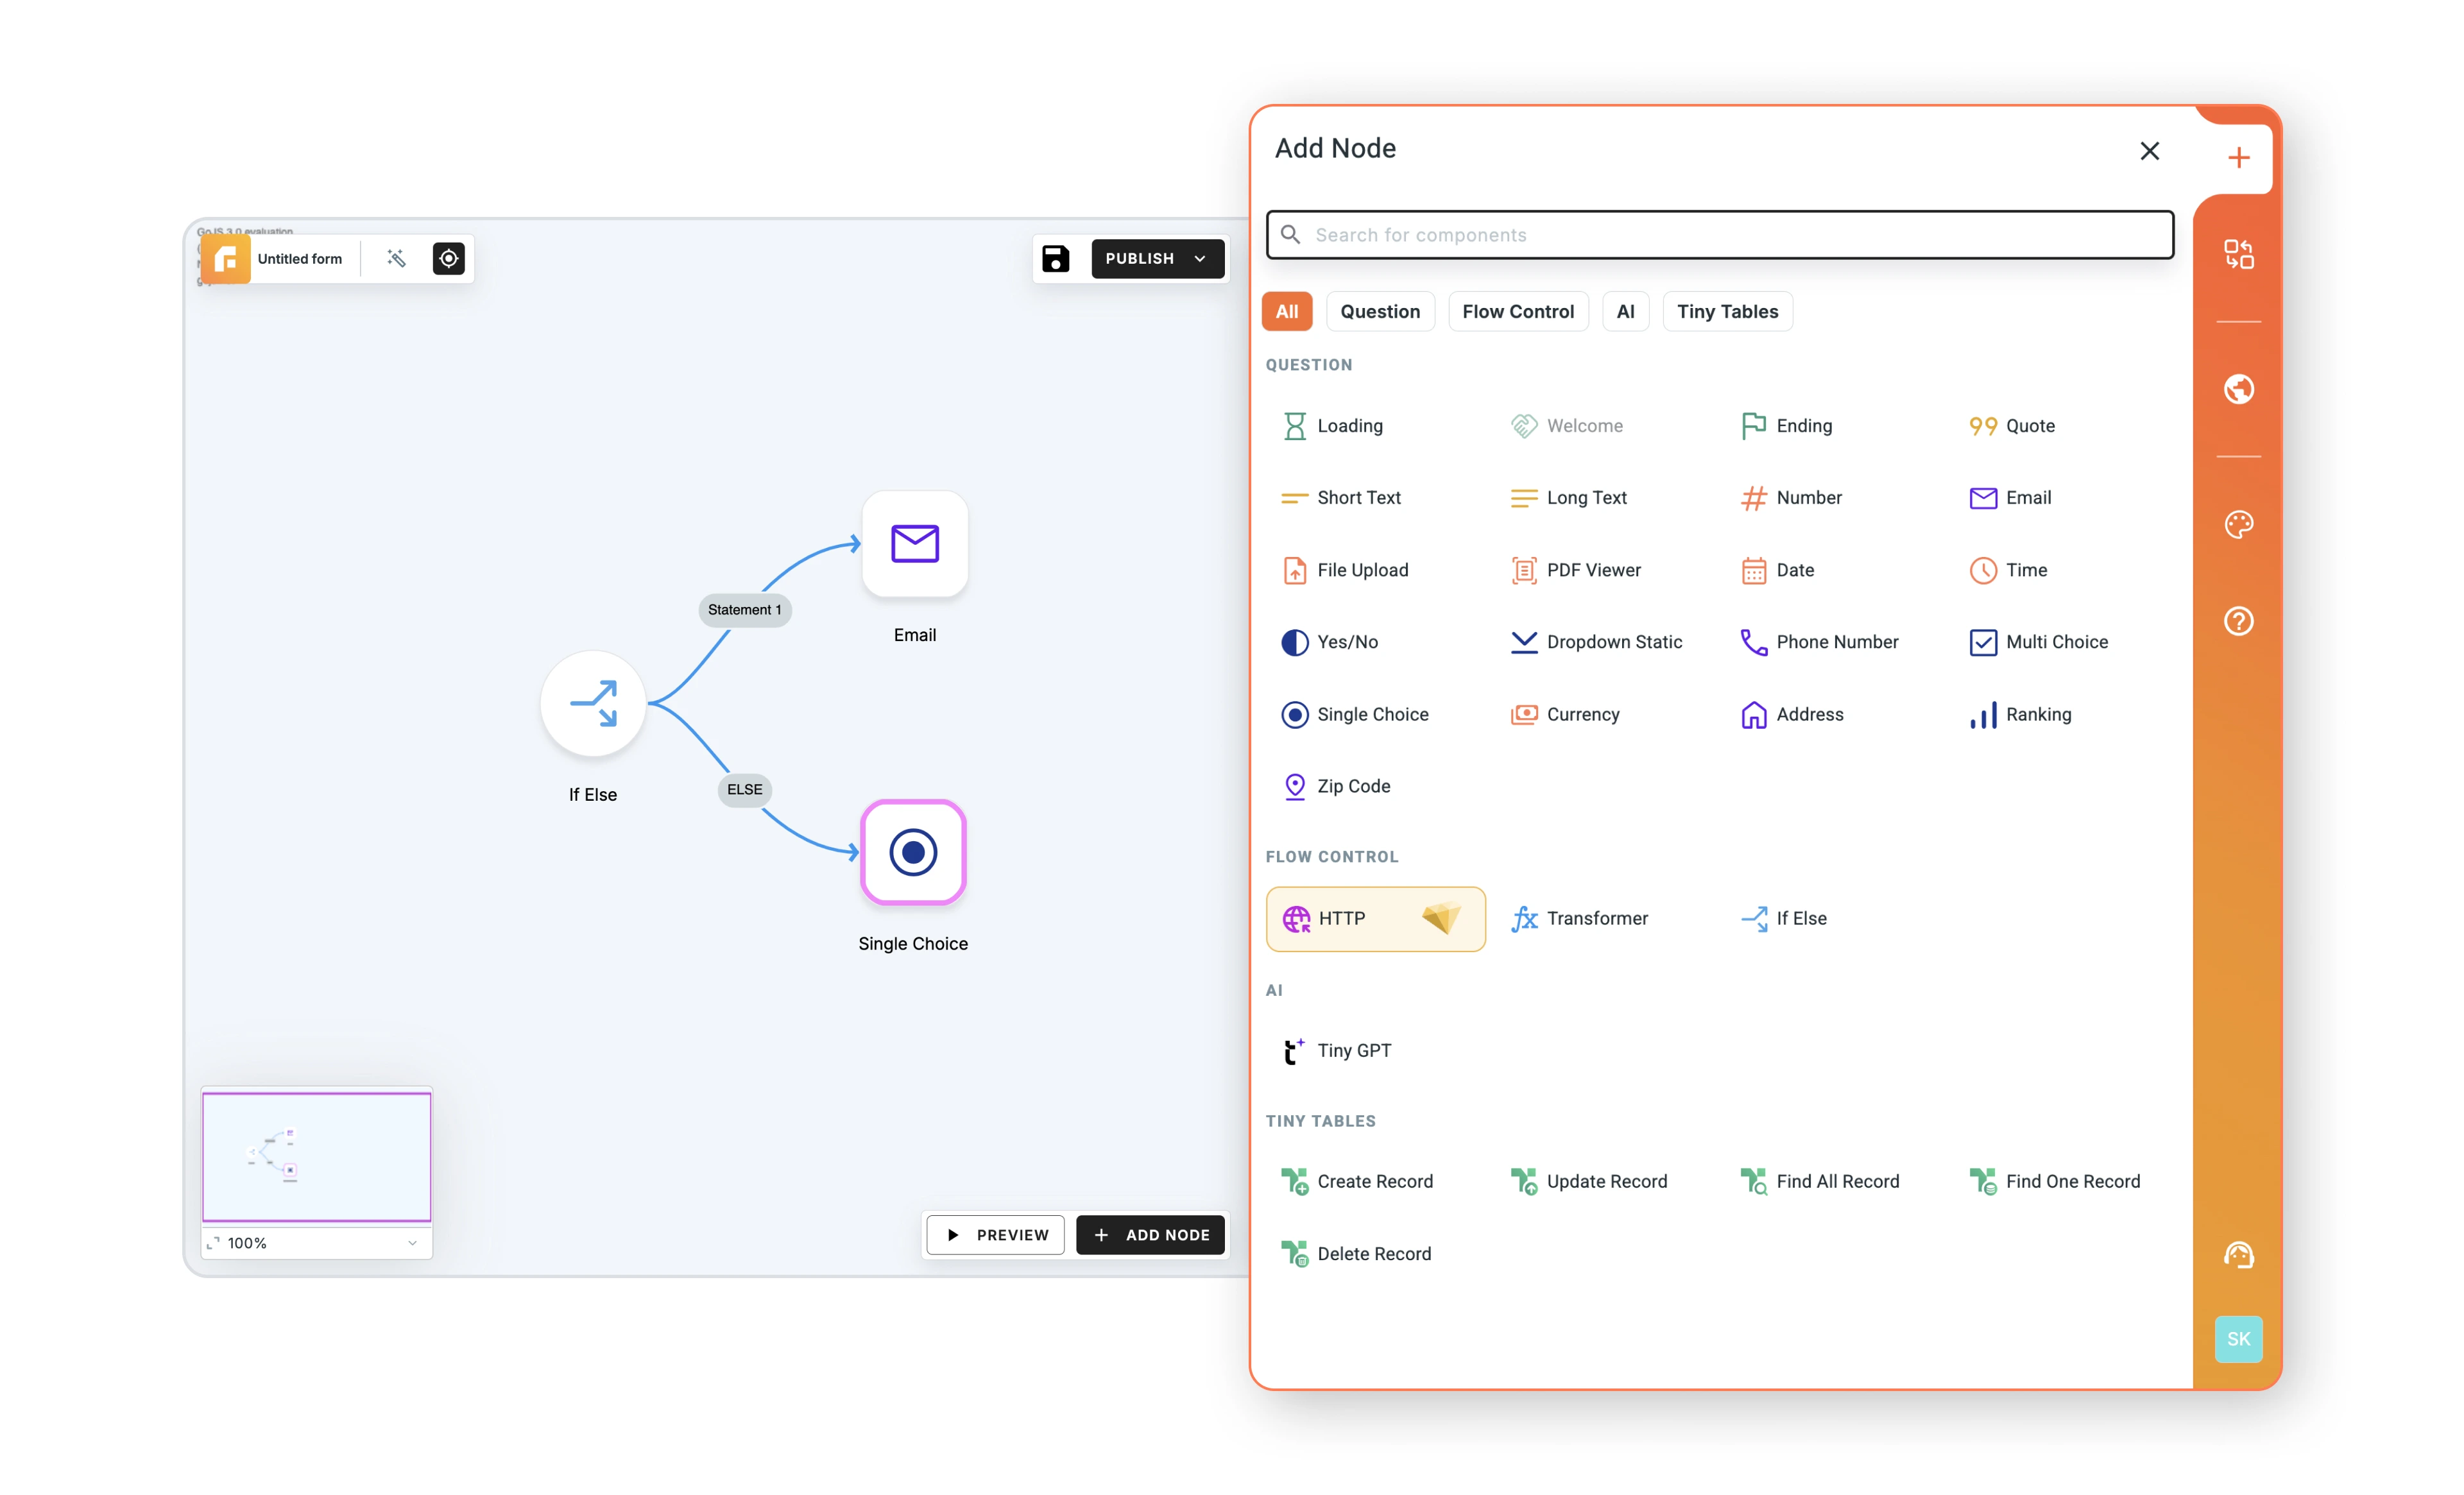Viewport: 2464px width, 1495px height.
Task: Switch to the Flow Control category filter
Action: 1518,311
